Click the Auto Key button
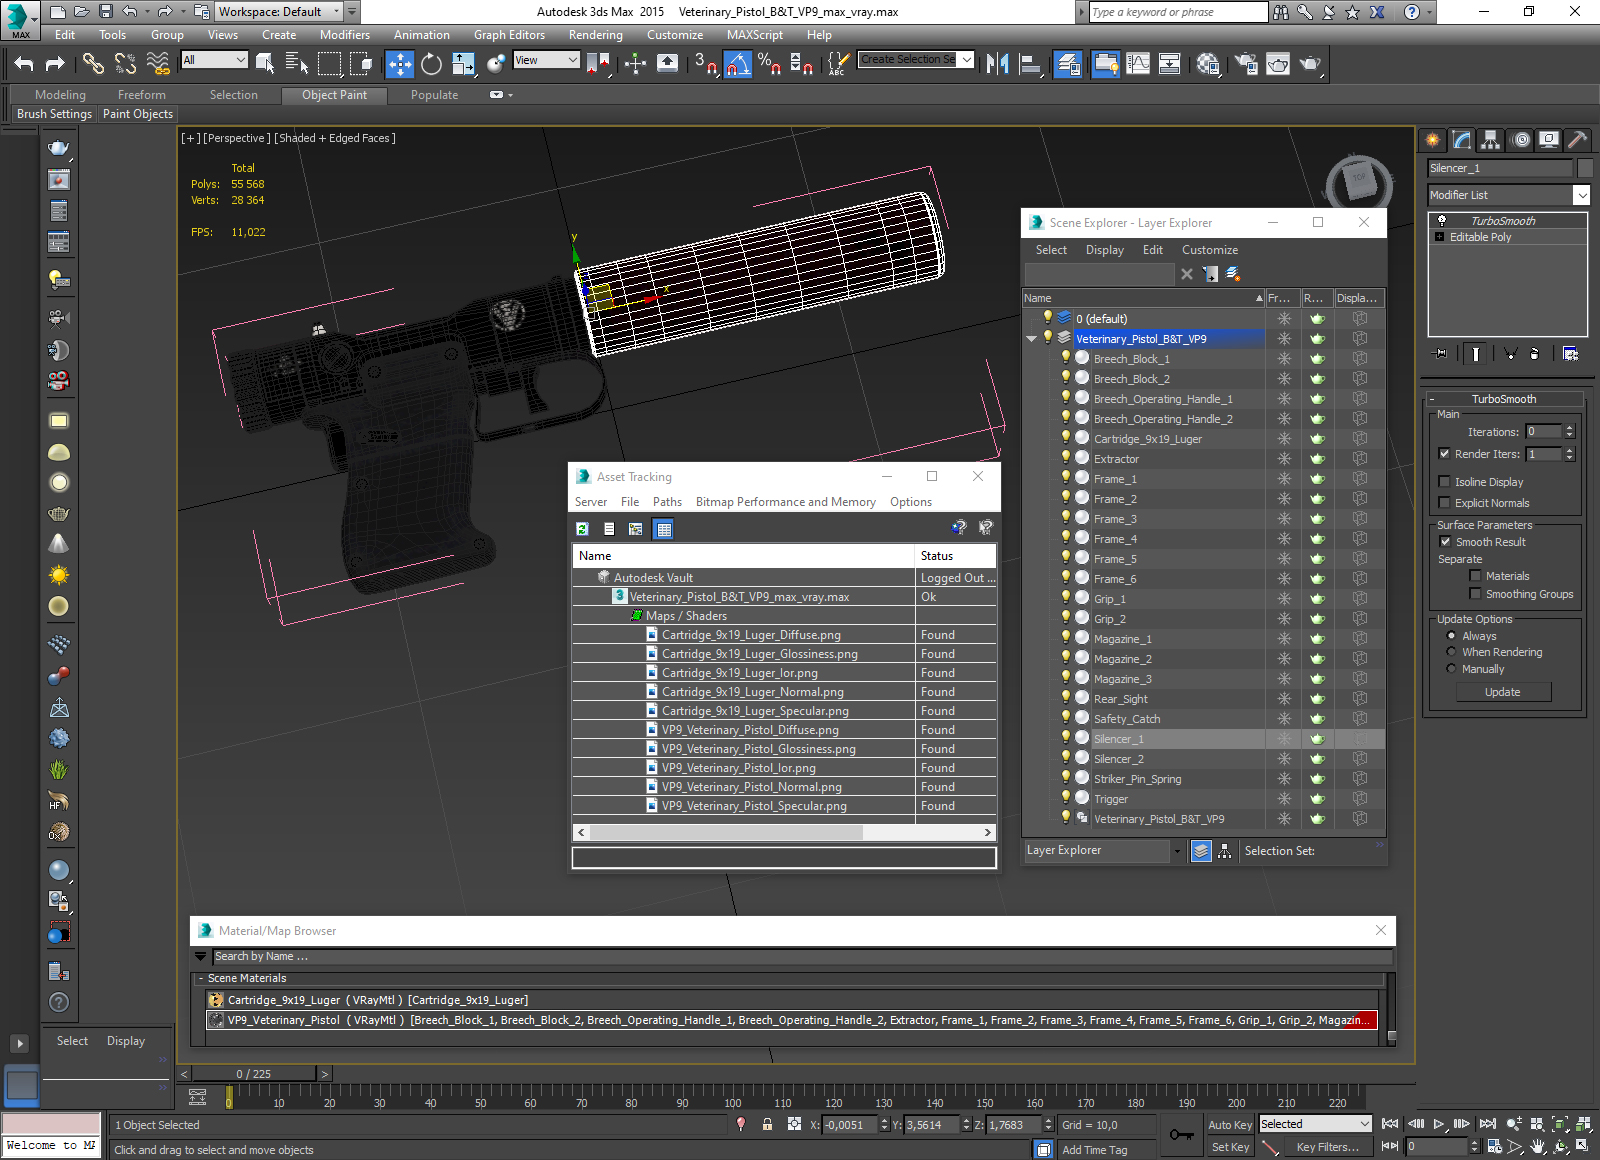 click(1229, 1125)
